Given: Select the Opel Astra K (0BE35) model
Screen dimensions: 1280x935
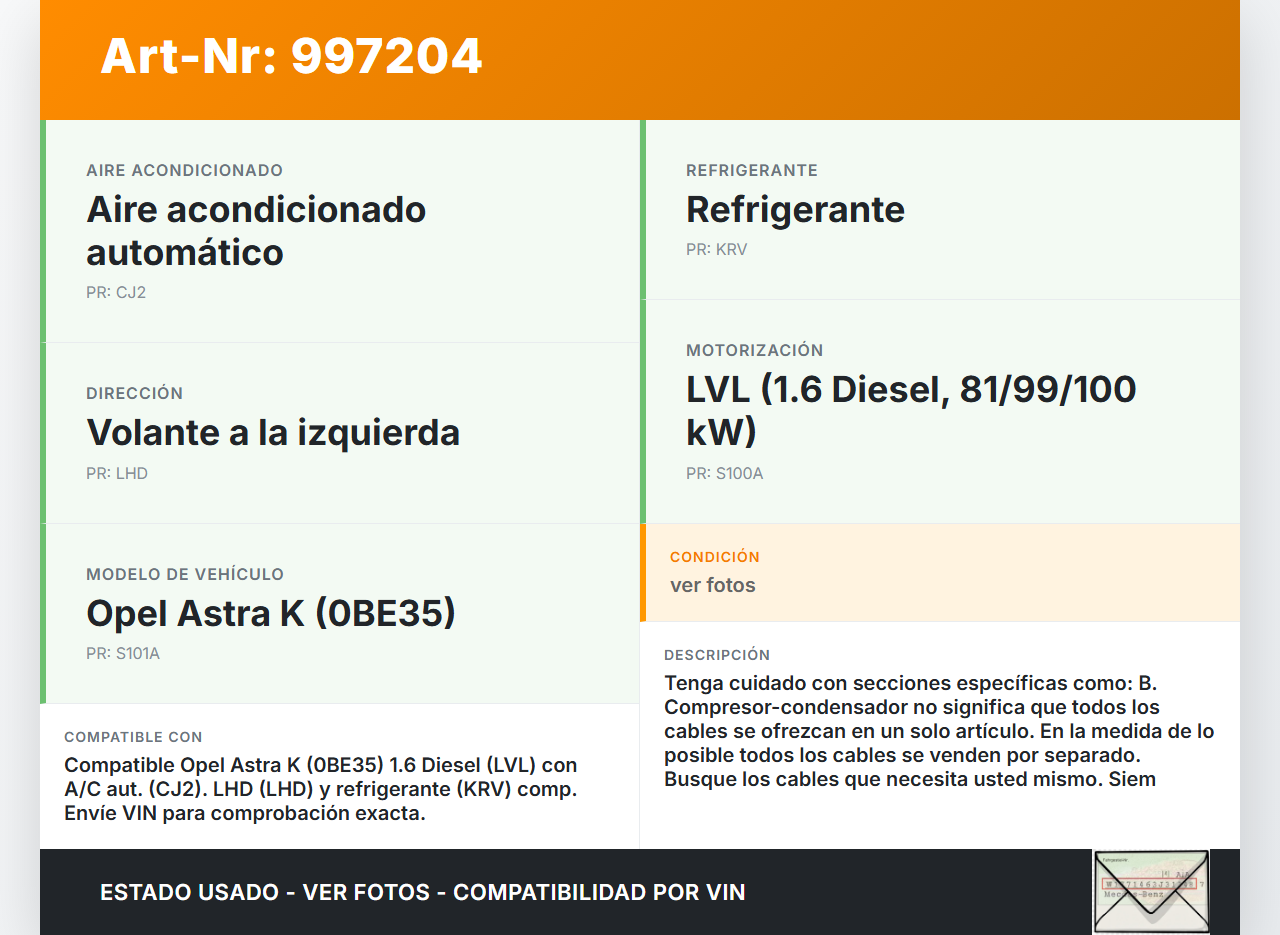Looking at the screenshot, I should click(271, 613).
